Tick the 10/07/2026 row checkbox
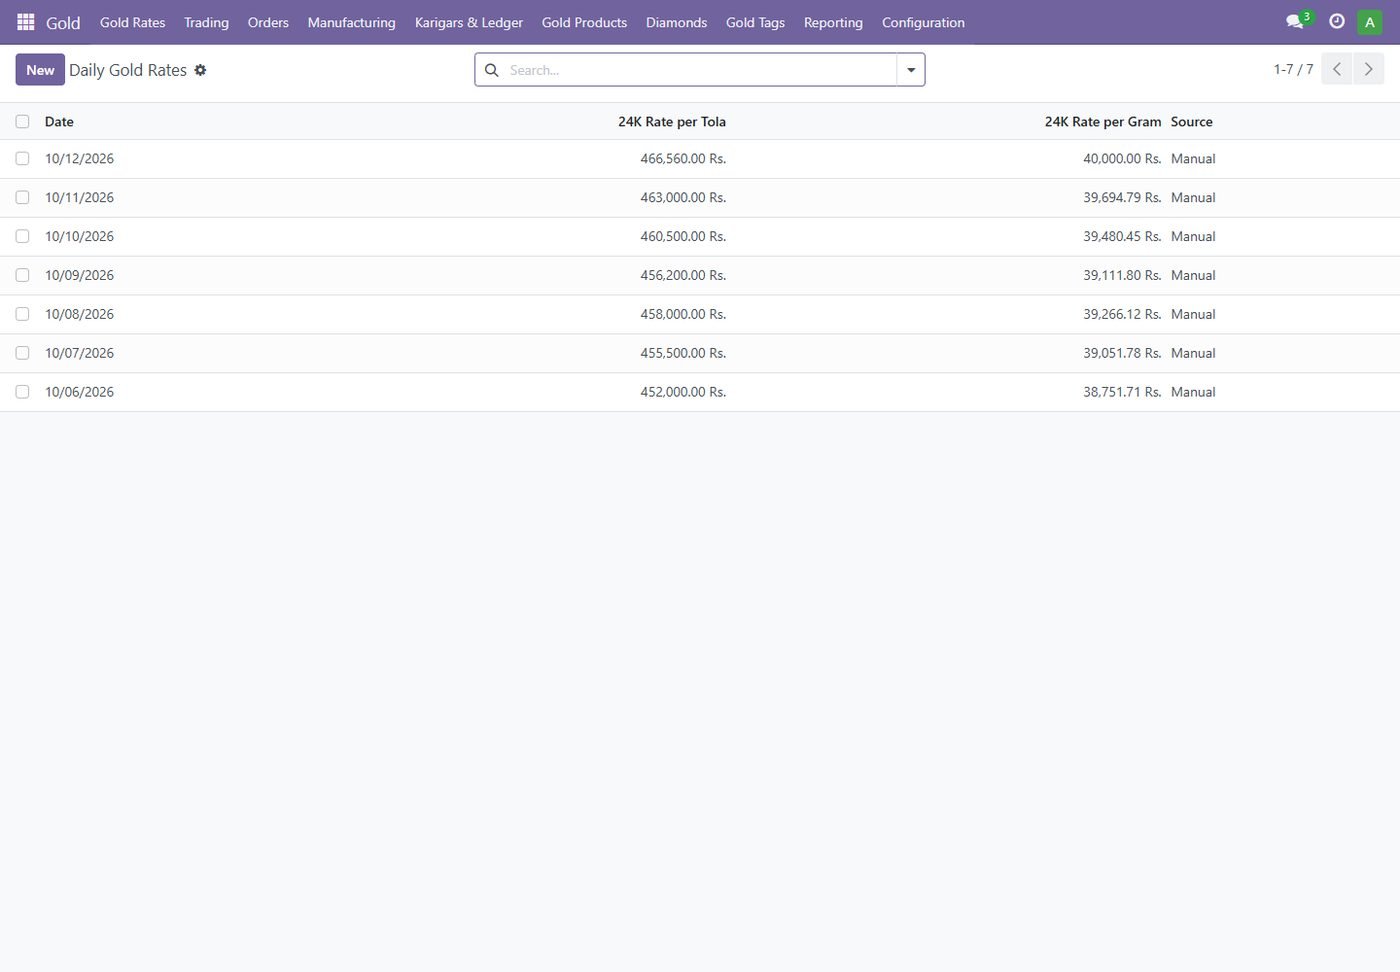This screenshot has width=1400, height=972. click(x=22, y=354)
